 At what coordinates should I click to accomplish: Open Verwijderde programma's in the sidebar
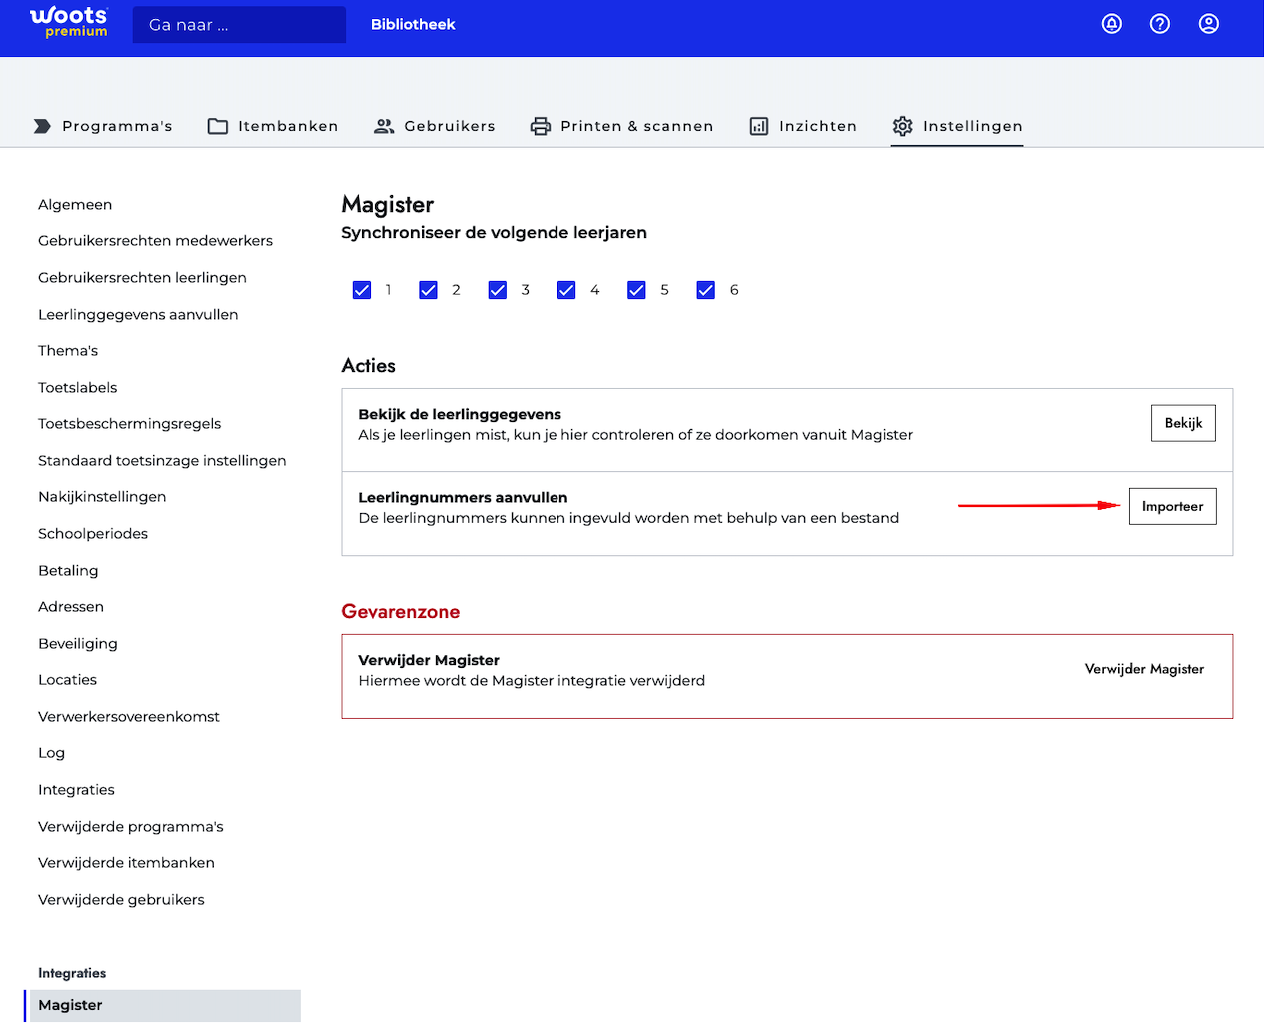click(x=131, y=827)
